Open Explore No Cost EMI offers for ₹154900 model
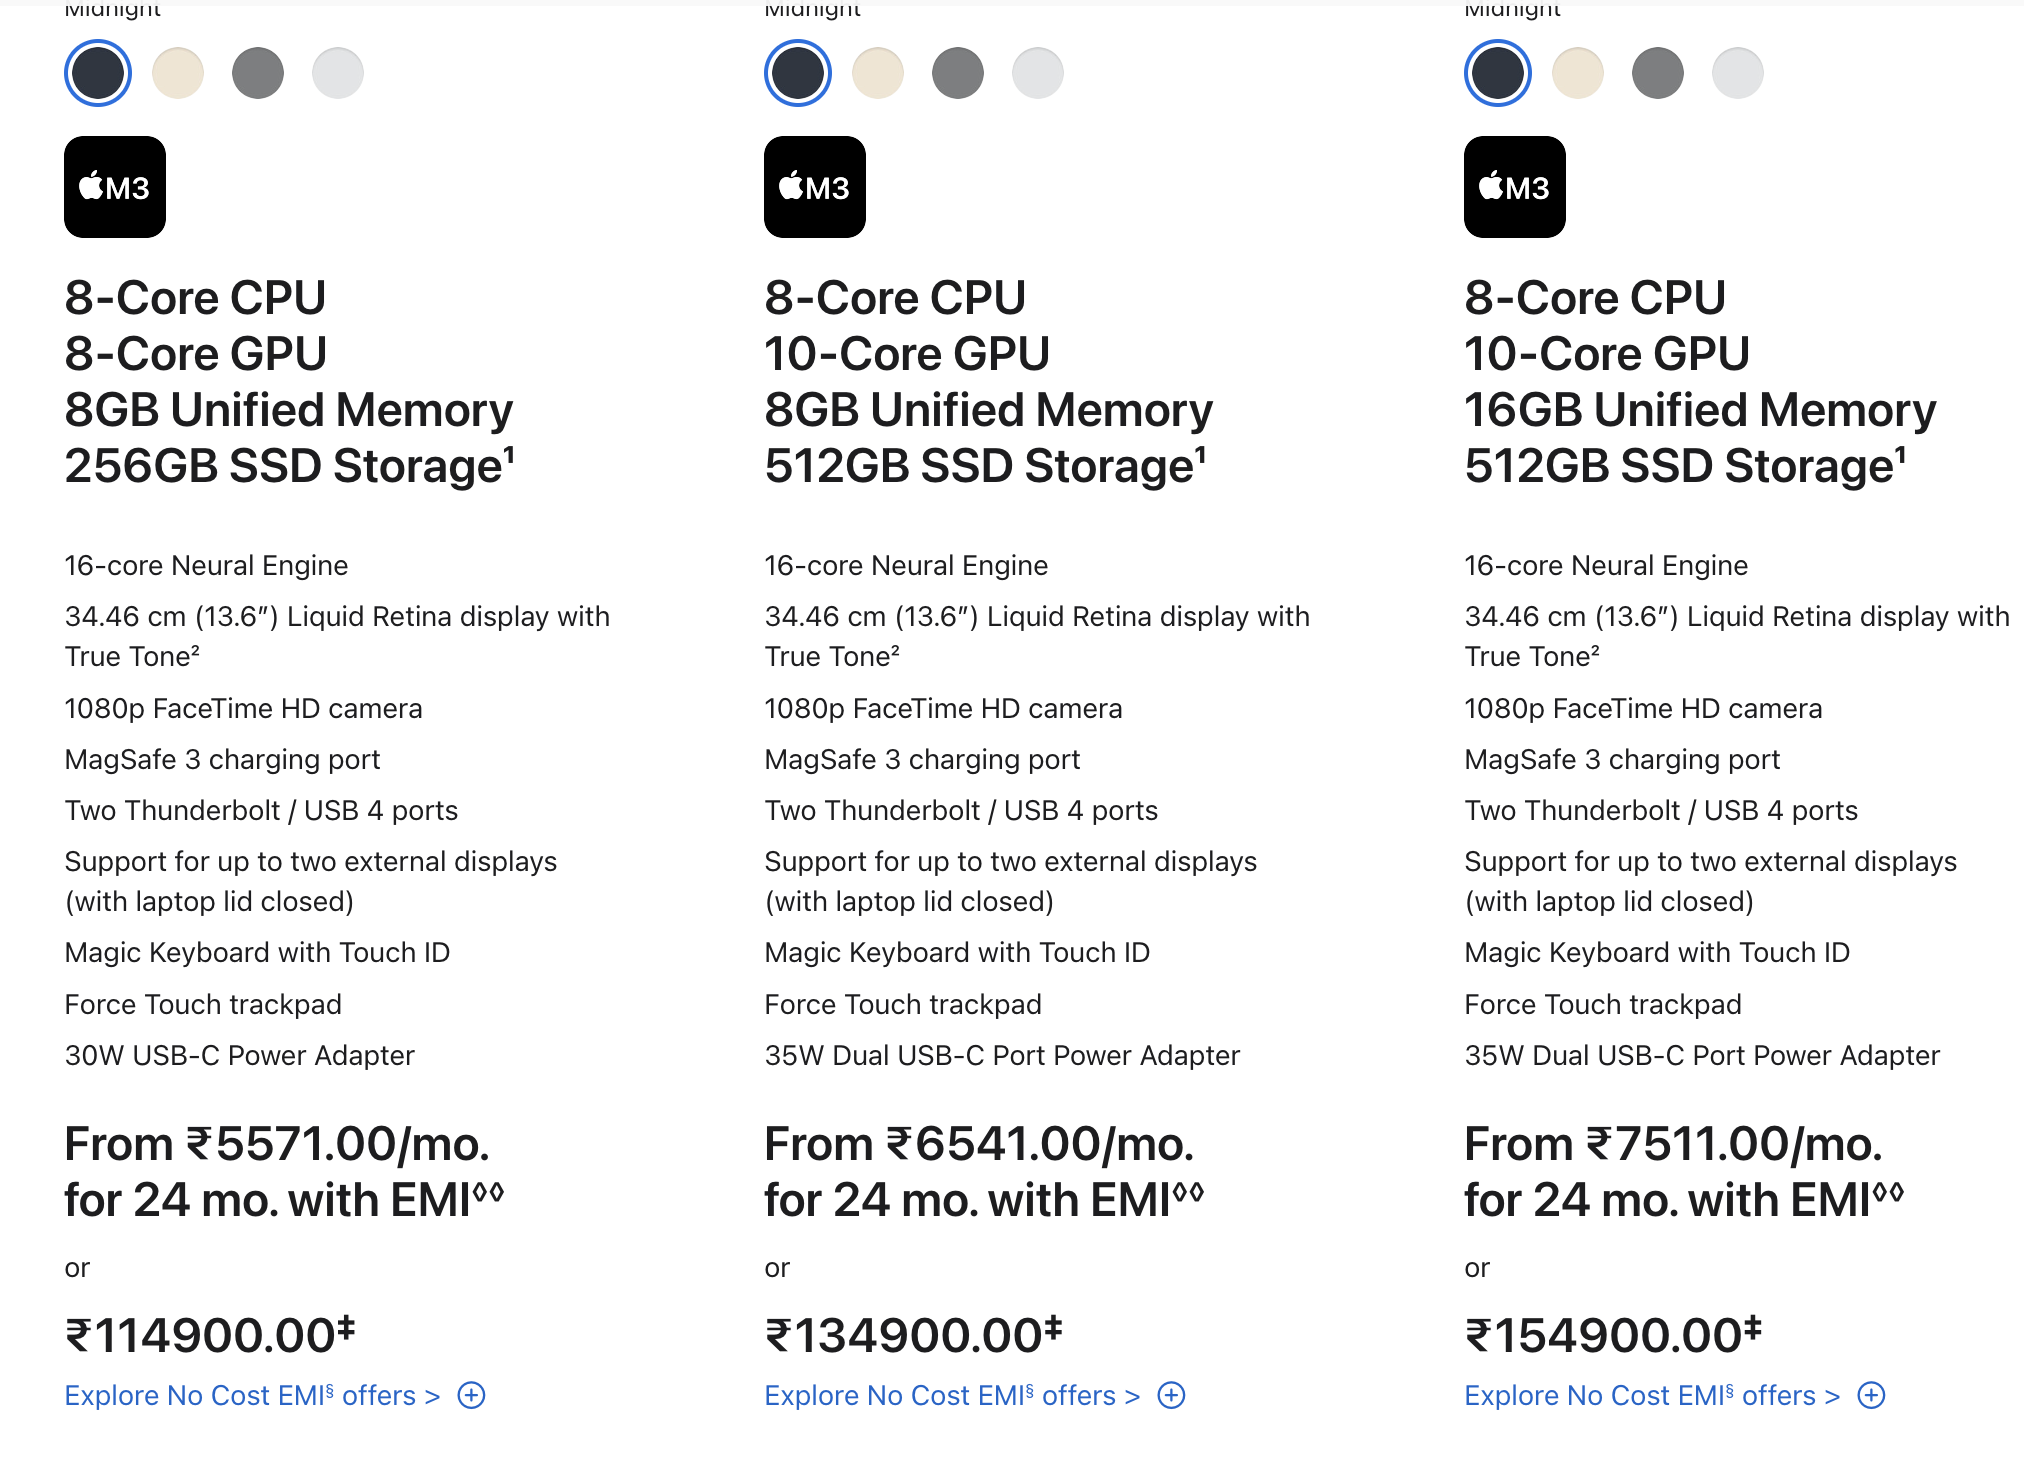 click(x=1652, y=1395)
